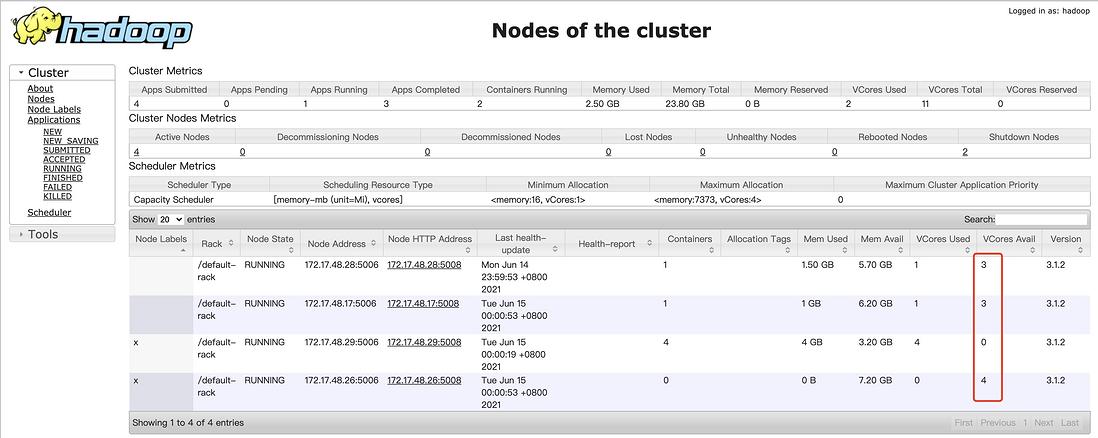Sort by Node Address column
The height and width of the screenshot is (438, 1098).
pos(342,242)
